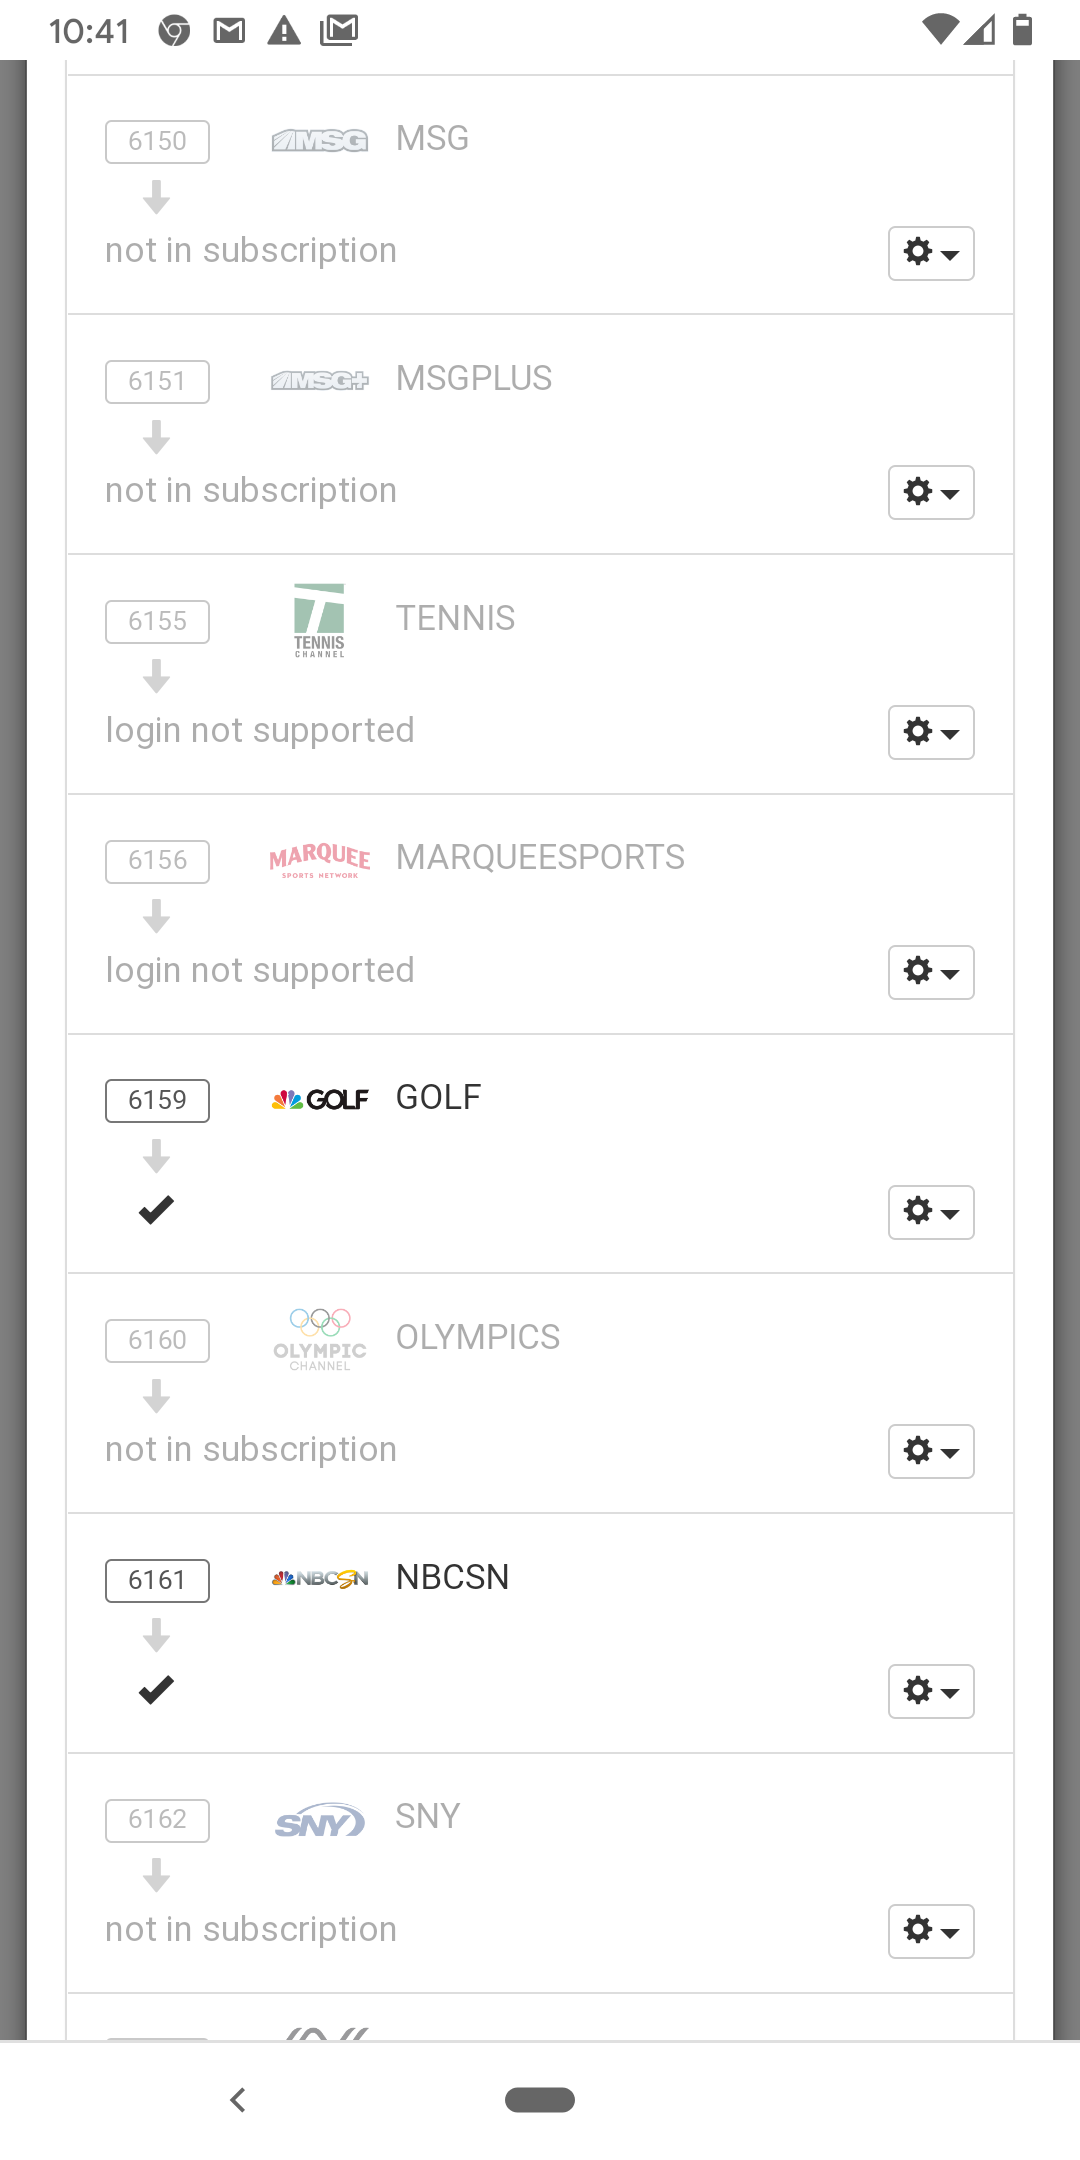Click the down arrow under channel 6159
Viewport: 1080px width, 2160px height.
pyautogui.click(x=156, y=1156)
